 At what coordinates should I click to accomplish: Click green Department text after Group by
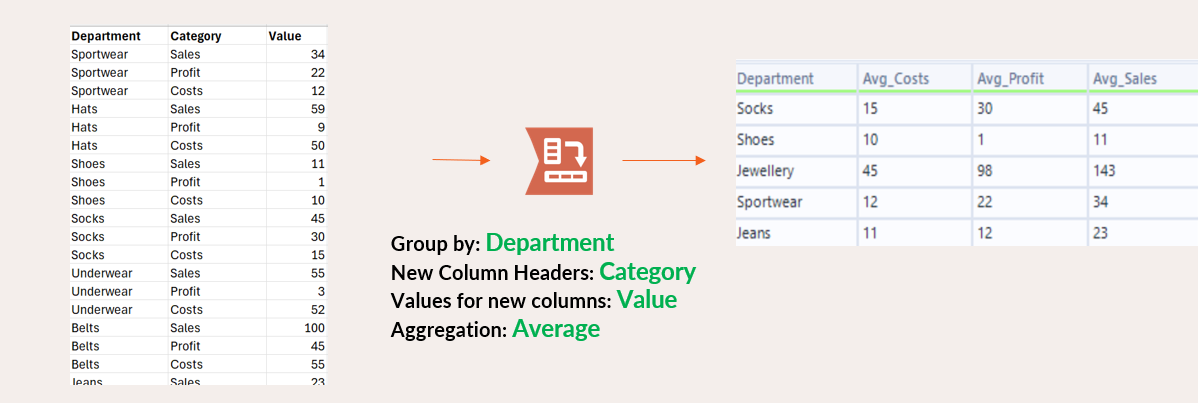tap(550, 242)
